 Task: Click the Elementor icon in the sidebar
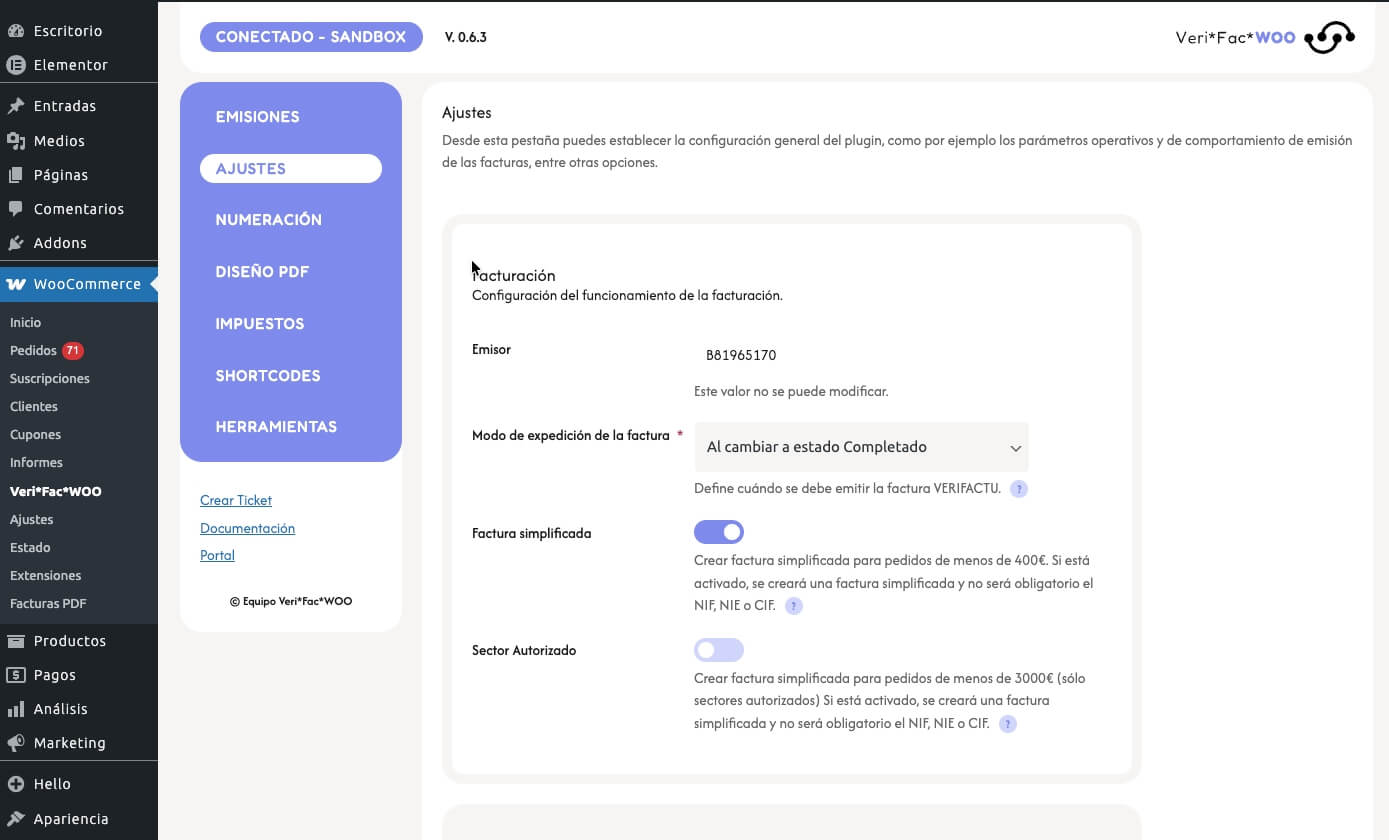pos(16,65)
